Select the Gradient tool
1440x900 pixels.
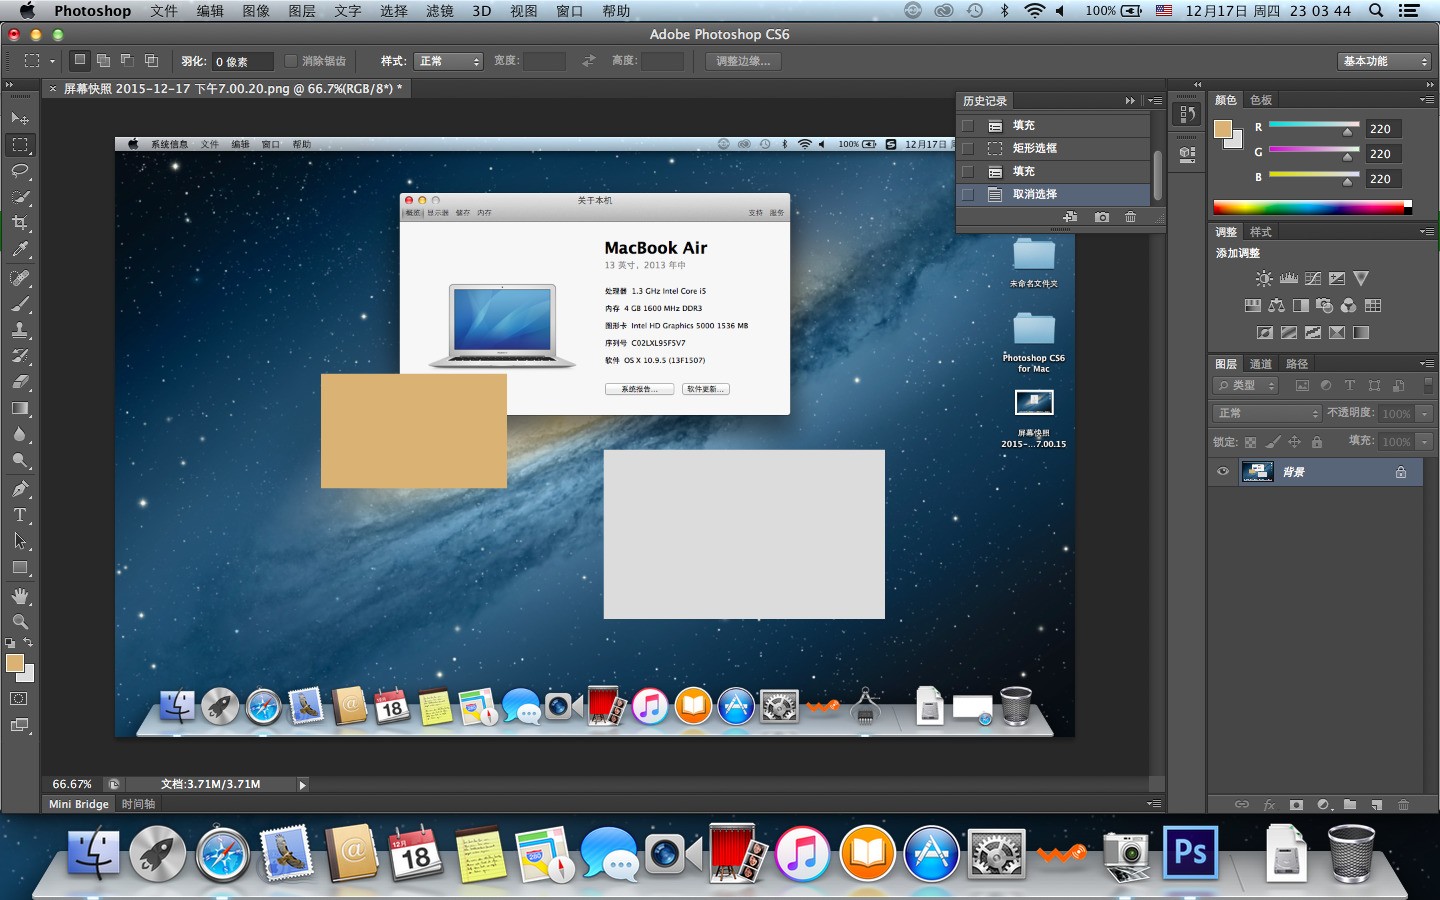point(20,408)
